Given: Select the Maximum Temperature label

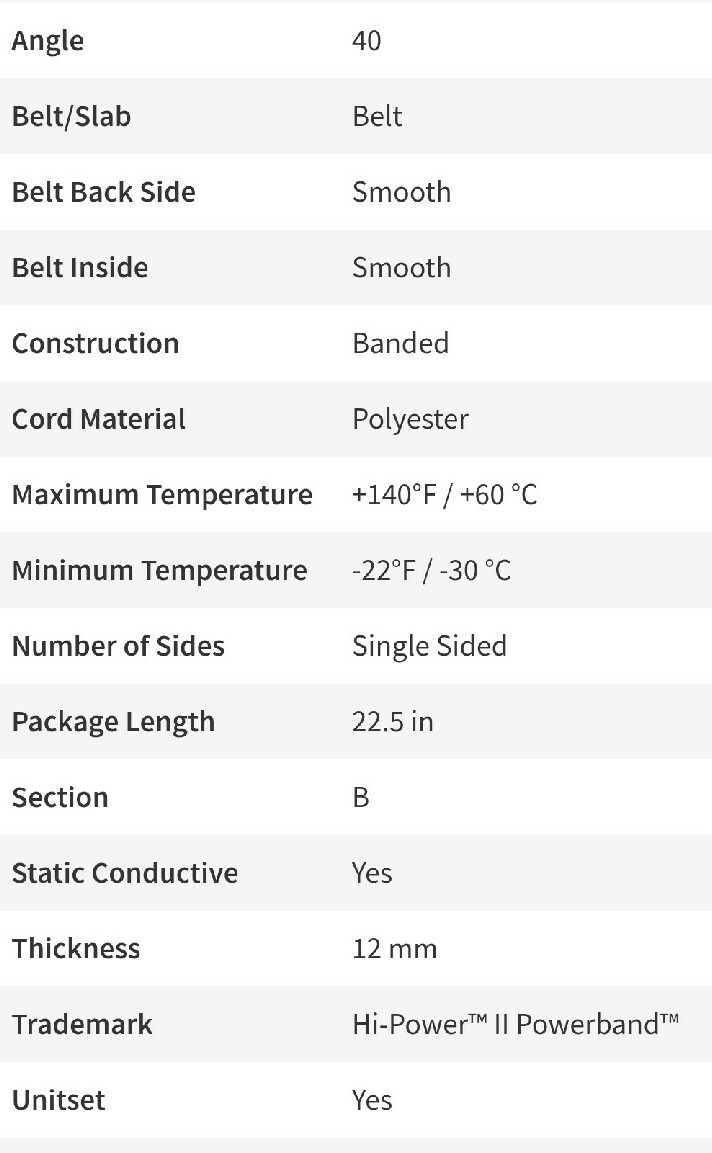Looking at the screenshot, I should (x=163, y=495).
